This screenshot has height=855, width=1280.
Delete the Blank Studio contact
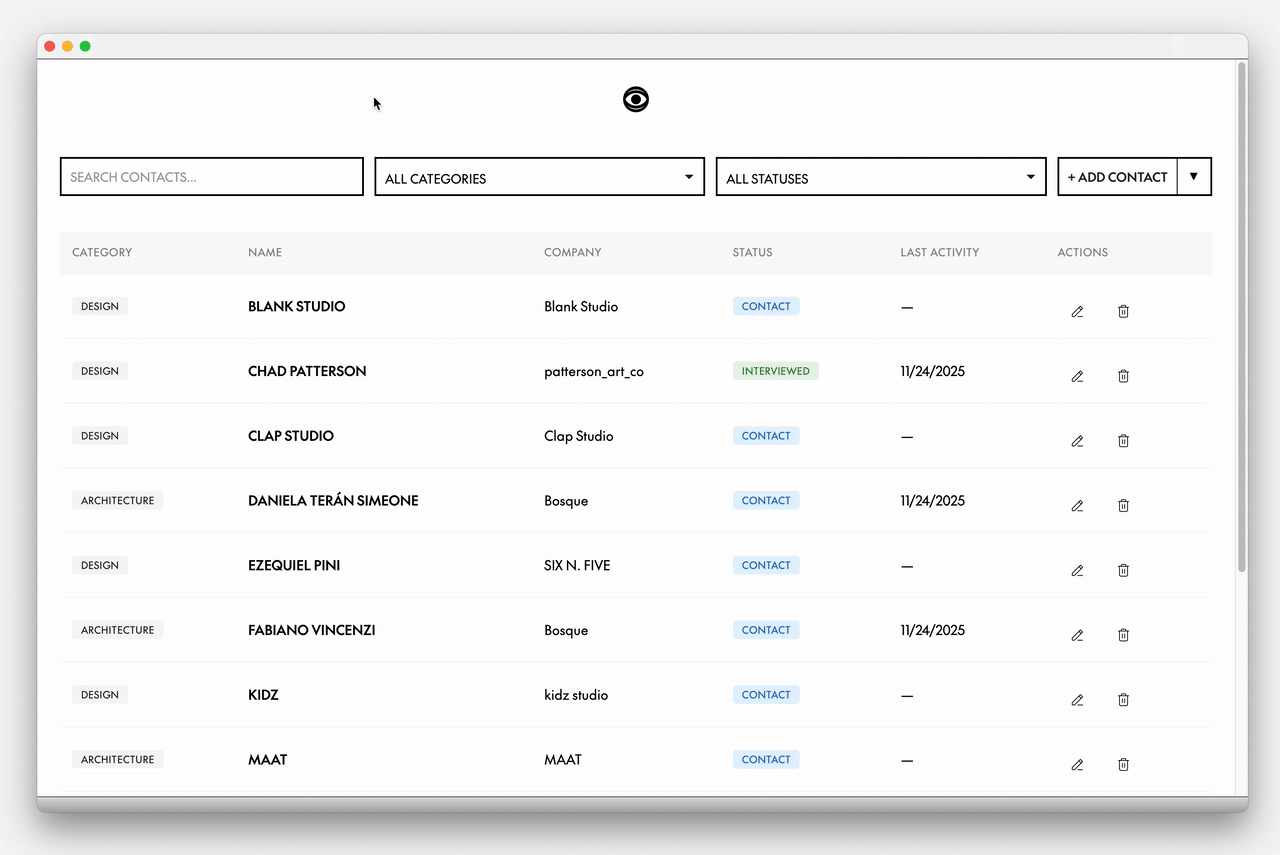pos(1123,311)
